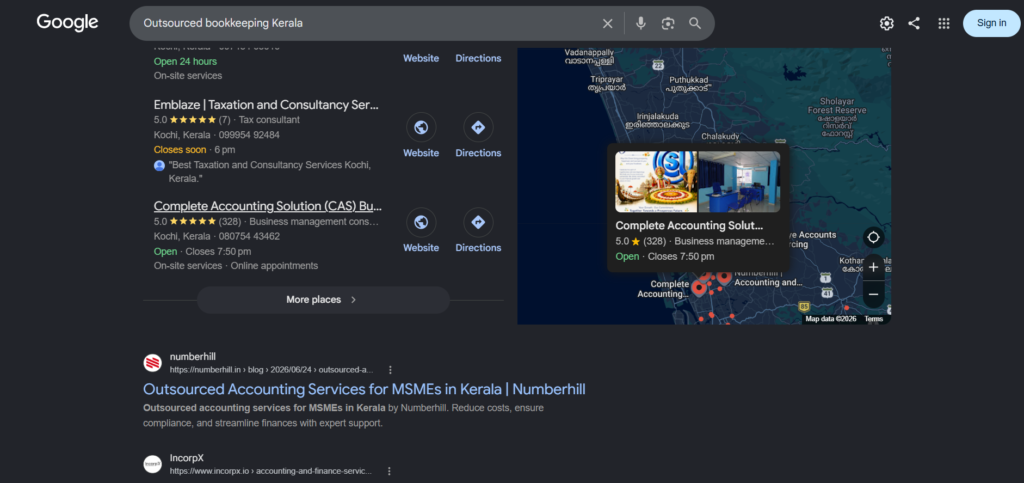The image size is (1024, 483).
Task: Click Complete Accounting Solut... title in map popup
Action: 689,226
